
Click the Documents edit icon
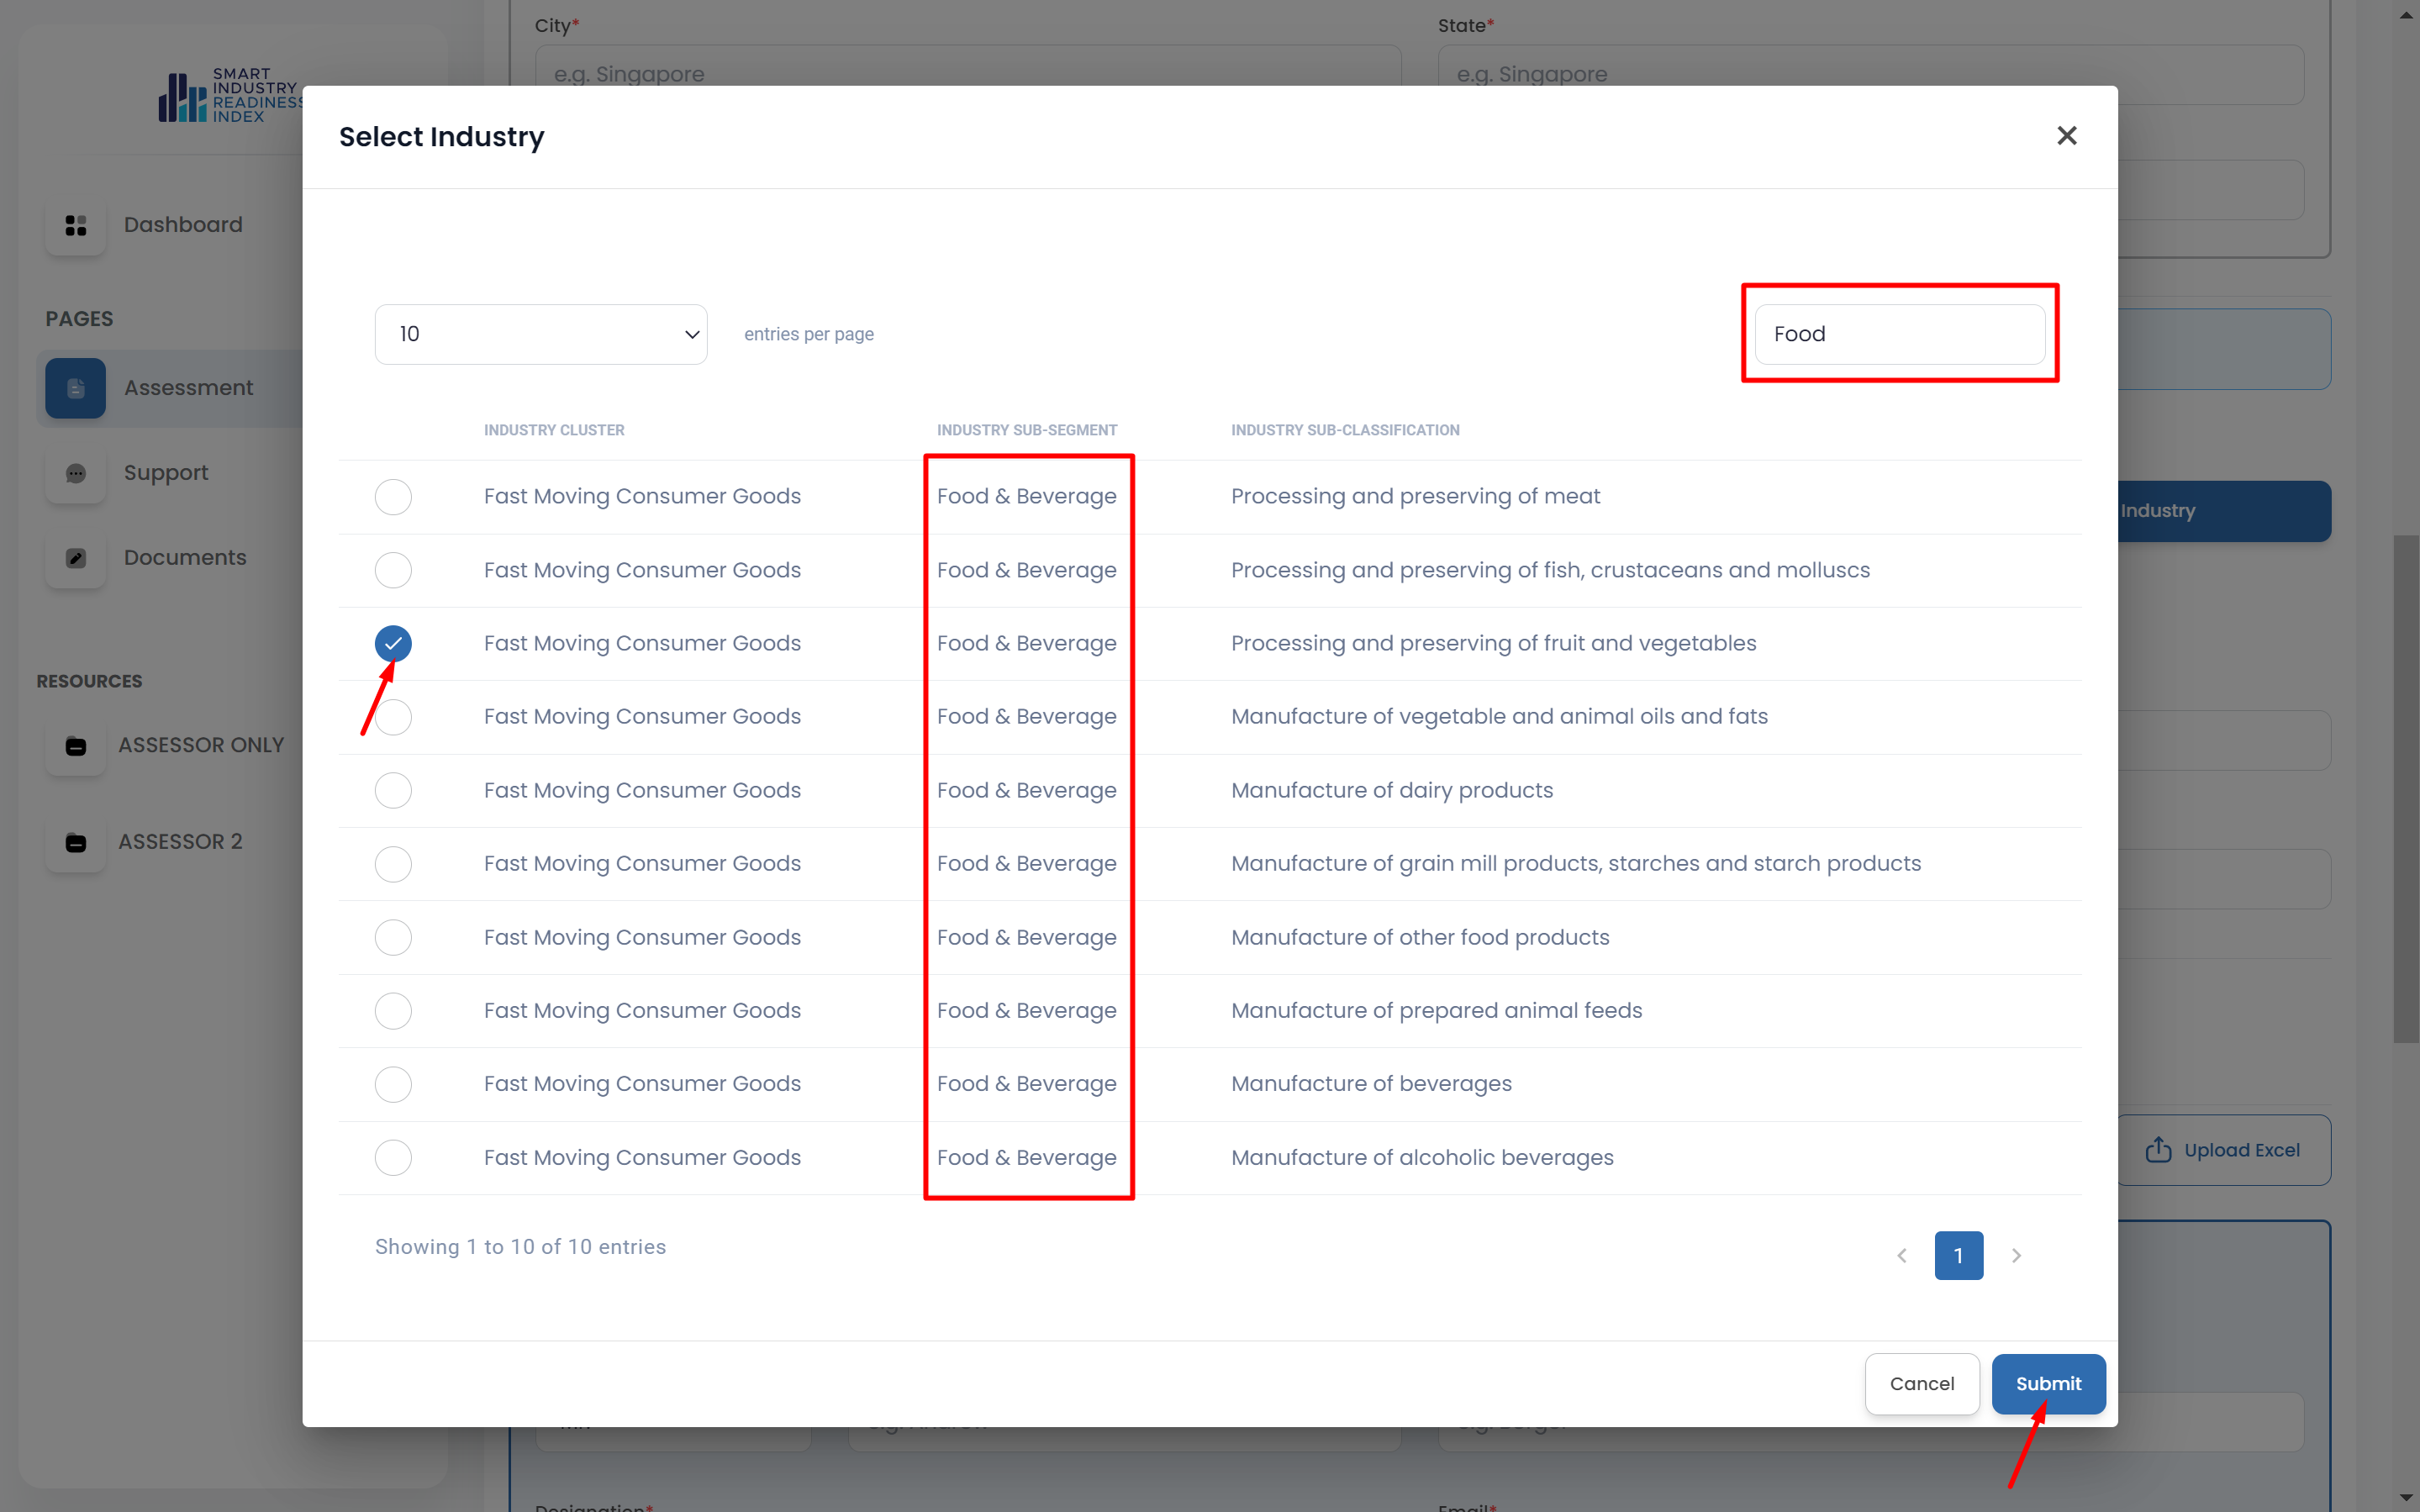76,558
